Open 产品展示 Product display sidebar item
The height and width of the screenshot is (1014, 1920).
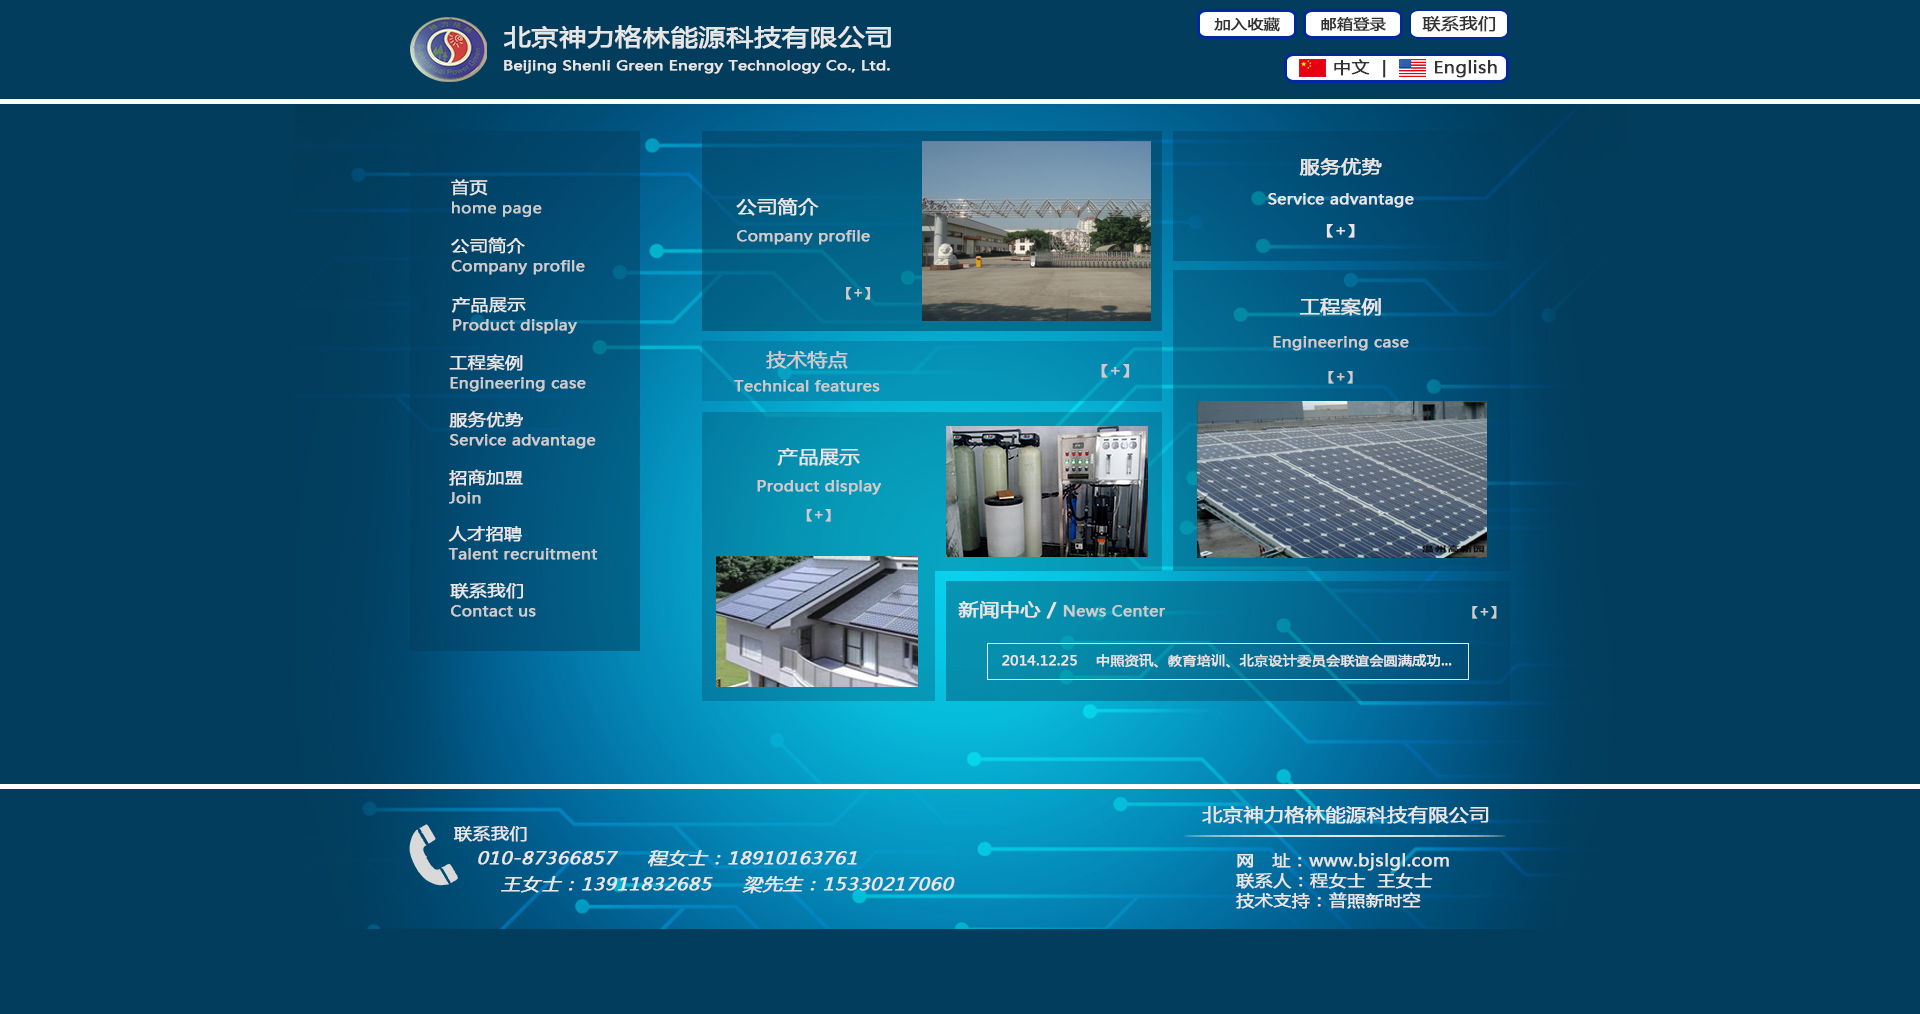pos(514,314)
